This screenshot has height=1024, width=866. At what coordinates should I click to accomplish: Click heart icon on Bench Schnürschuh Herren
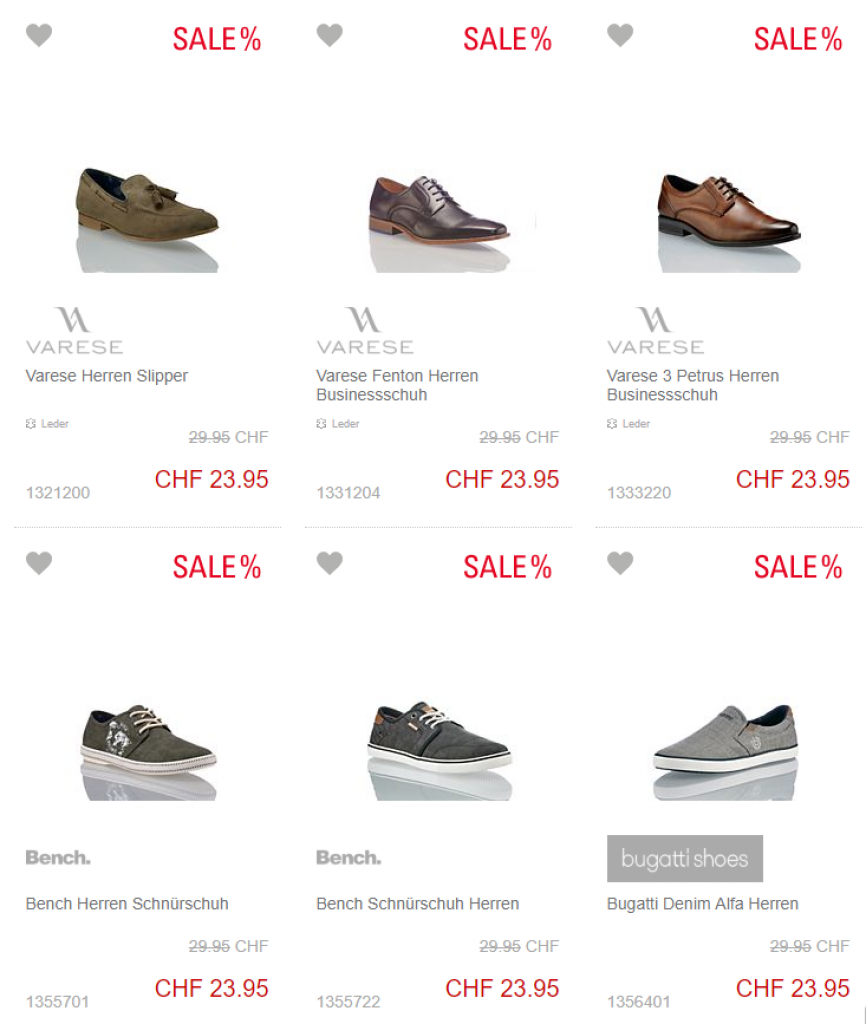click(x=329, y=563)
